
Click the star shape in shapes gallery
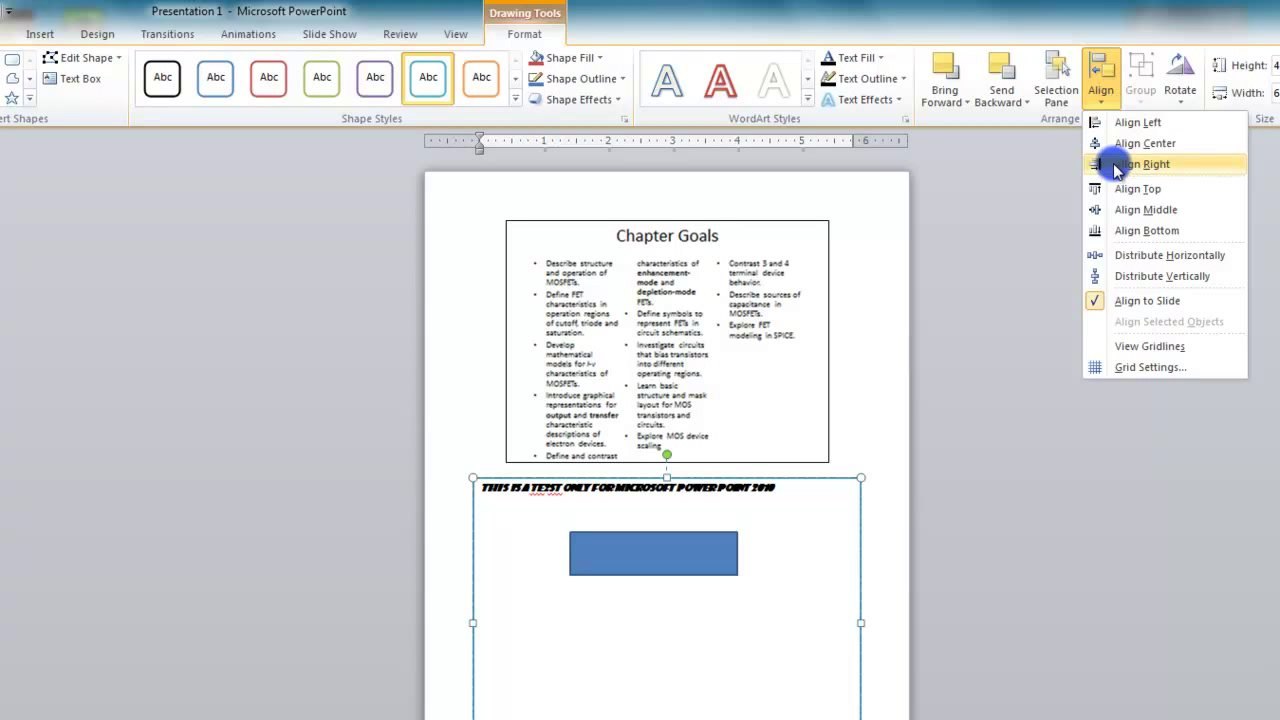[12, 98]
